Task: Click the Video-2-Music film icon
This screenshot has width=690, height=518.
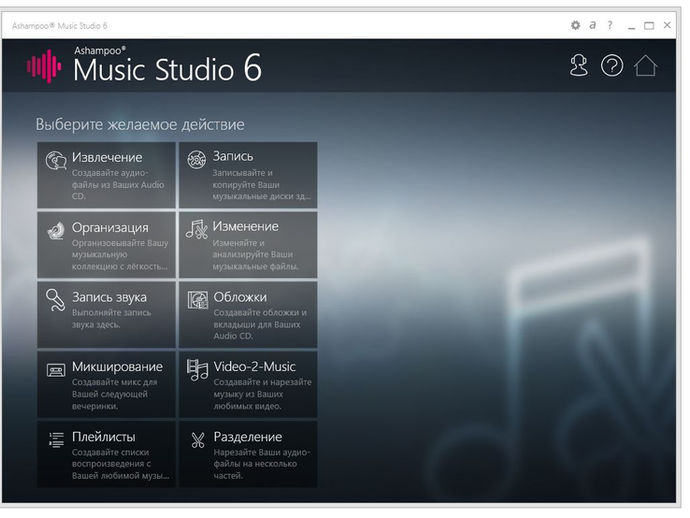Action: tap(198, 370)
